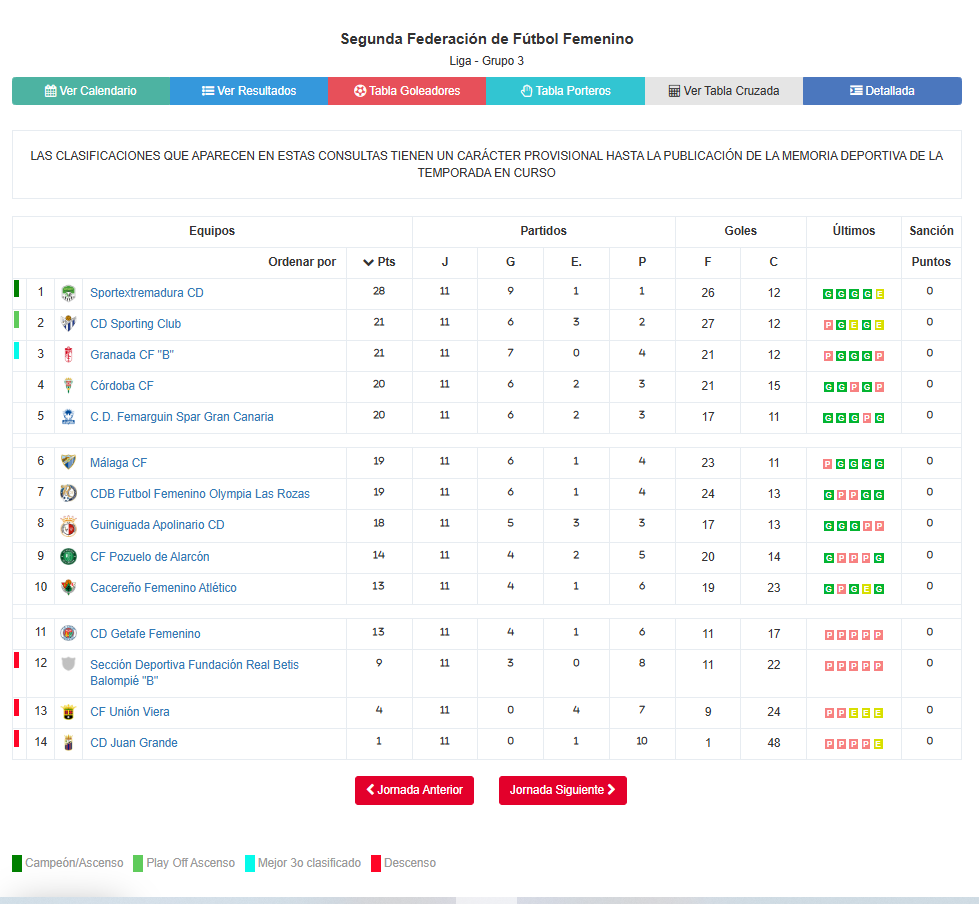Click the Olympia Las Rozas crest icon

(x=69, y=494)
